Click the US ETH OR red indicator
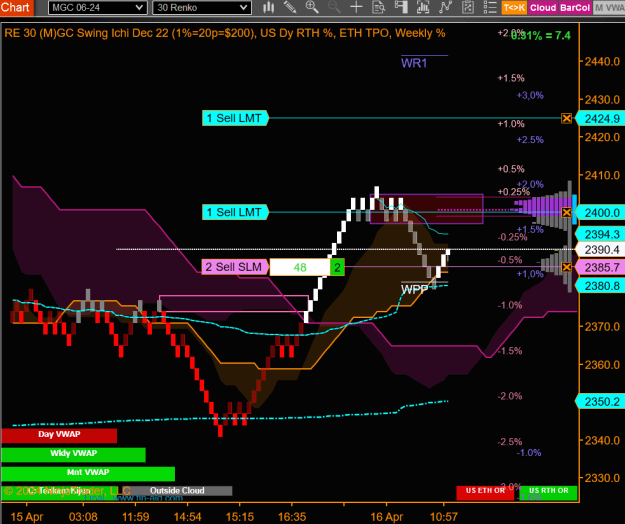The width and height of the screenshot is (625, 524). pos(485,493)
